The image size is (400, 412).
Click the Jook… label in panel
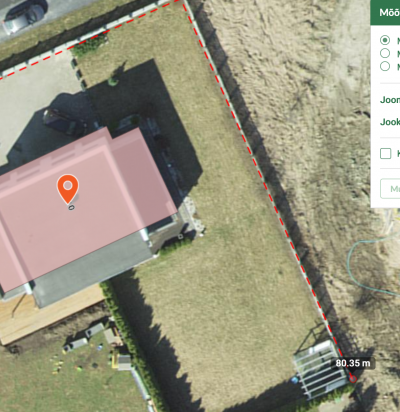pos(390,122)
